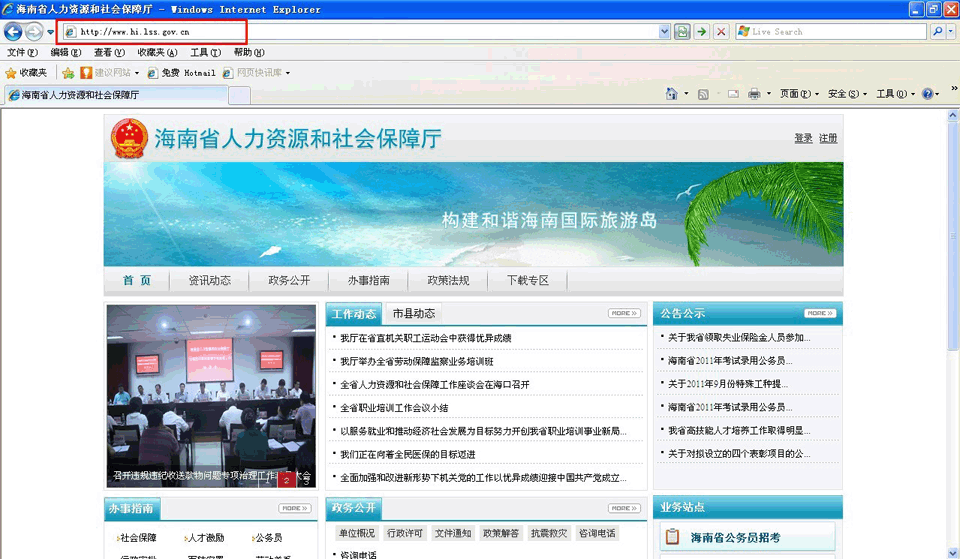Click the add to favorites bar icon

[x=68, y=73]
